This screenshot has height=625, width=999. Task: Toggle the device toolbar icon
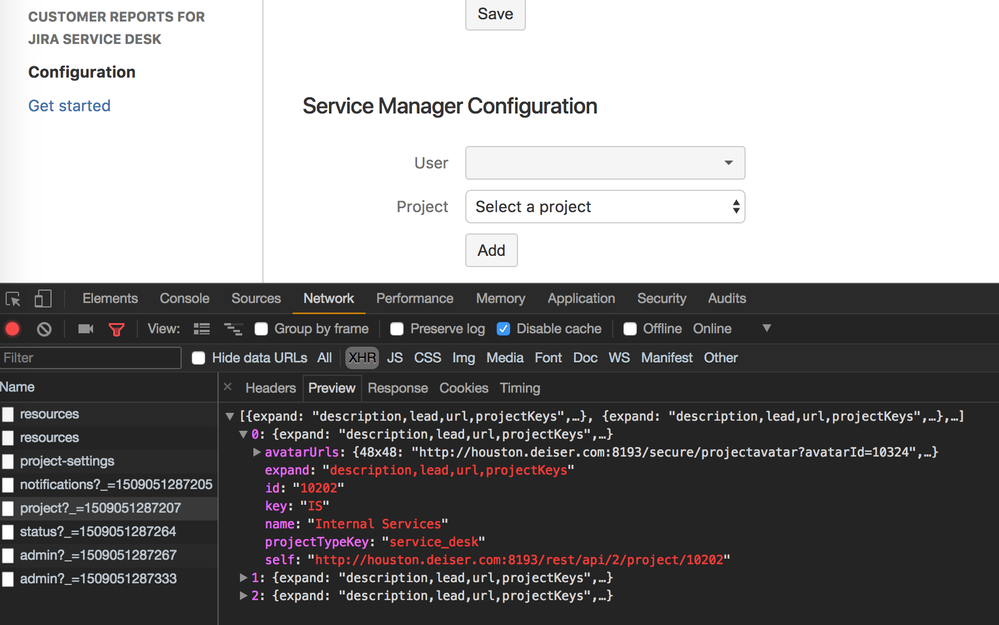pos(43,299)
